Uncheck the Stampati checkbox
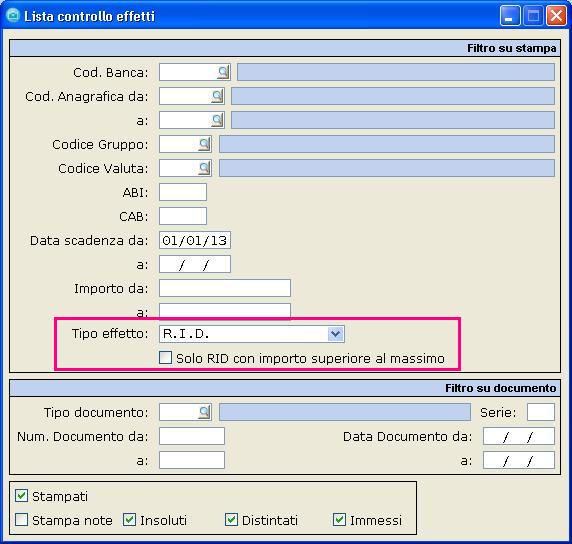This screenshot has height=544, width=572. pyautogui.click(x=21, y=495)
